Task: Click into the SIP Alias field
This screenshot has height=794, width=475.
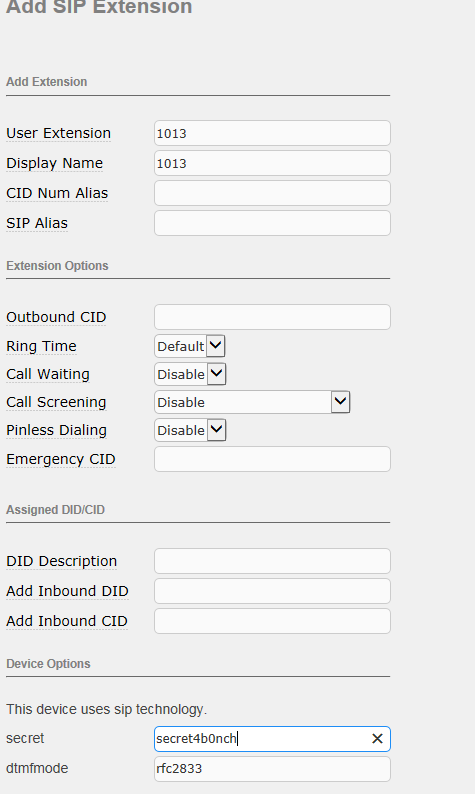Action: [272, 223]
